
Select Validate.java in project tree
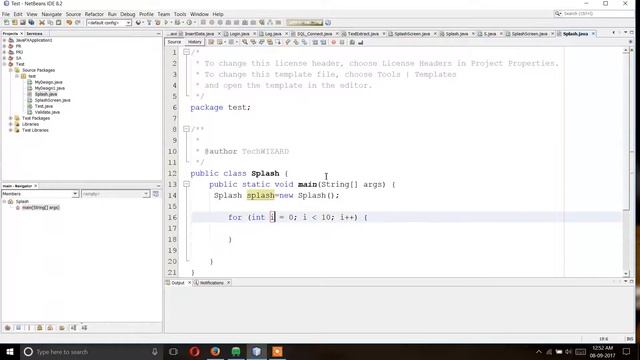[47, 112]
